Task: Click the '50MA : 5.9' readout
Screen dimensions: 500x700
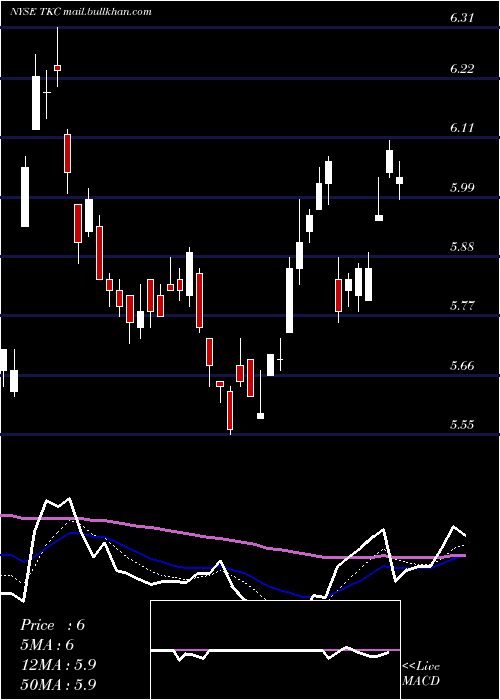Action: [x=58, y=684]
